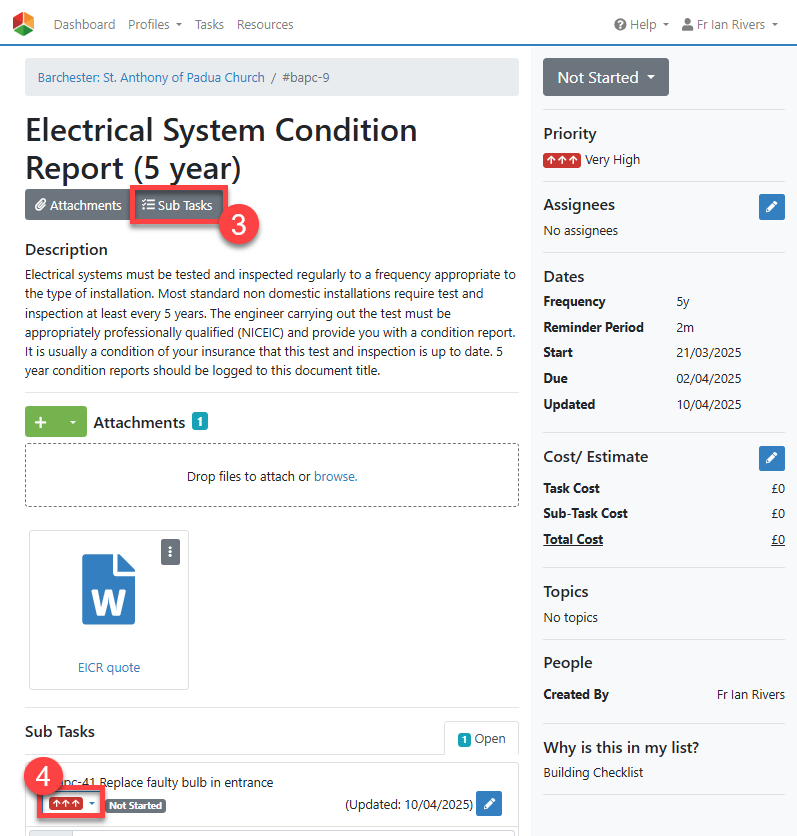The width and height of the screenshot is (797, 836).
Task: Open the green add-attachment dropdown arrow
Action: click(73, 423)
